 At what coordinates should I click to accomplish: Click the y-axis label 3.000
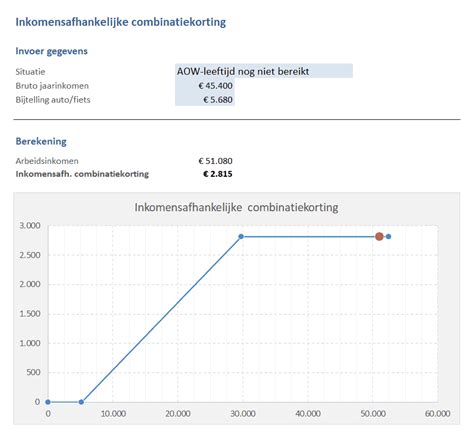pyautogui.click(x=30, y=226)
